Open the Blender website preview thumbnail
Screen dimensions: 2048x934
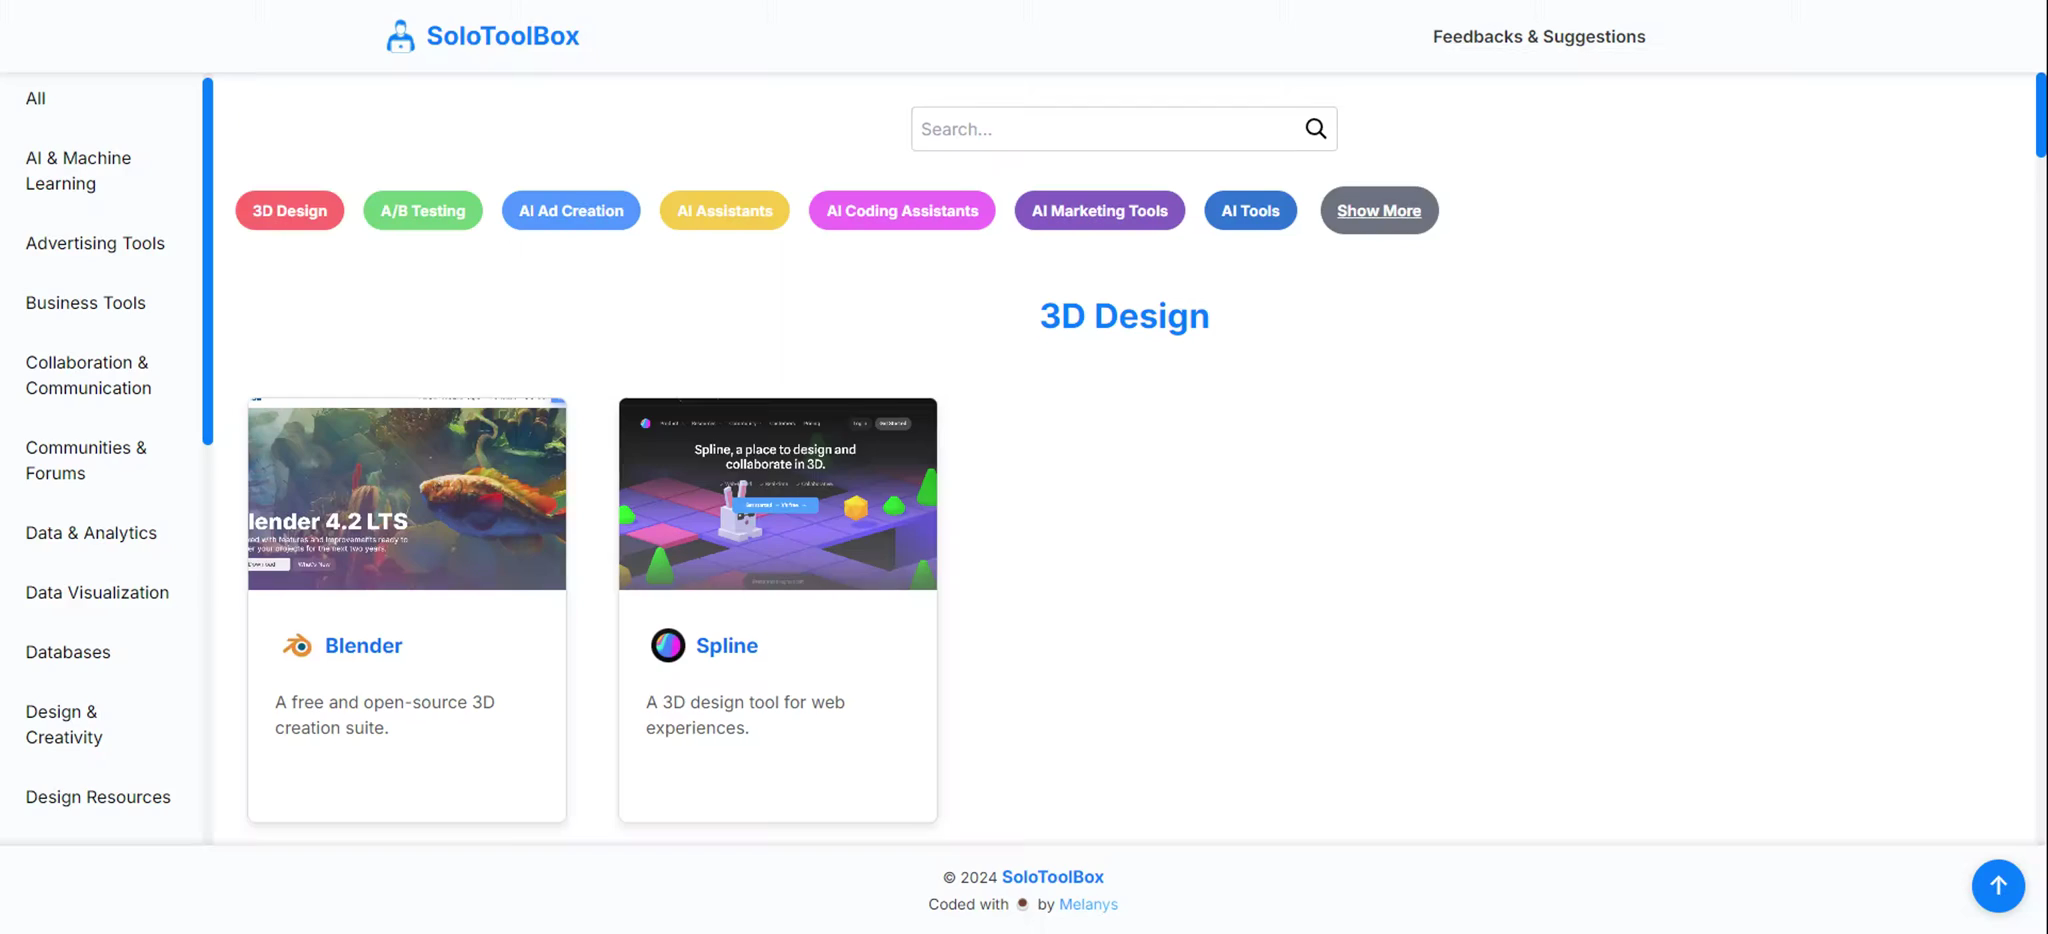click(x=407, y=494)
